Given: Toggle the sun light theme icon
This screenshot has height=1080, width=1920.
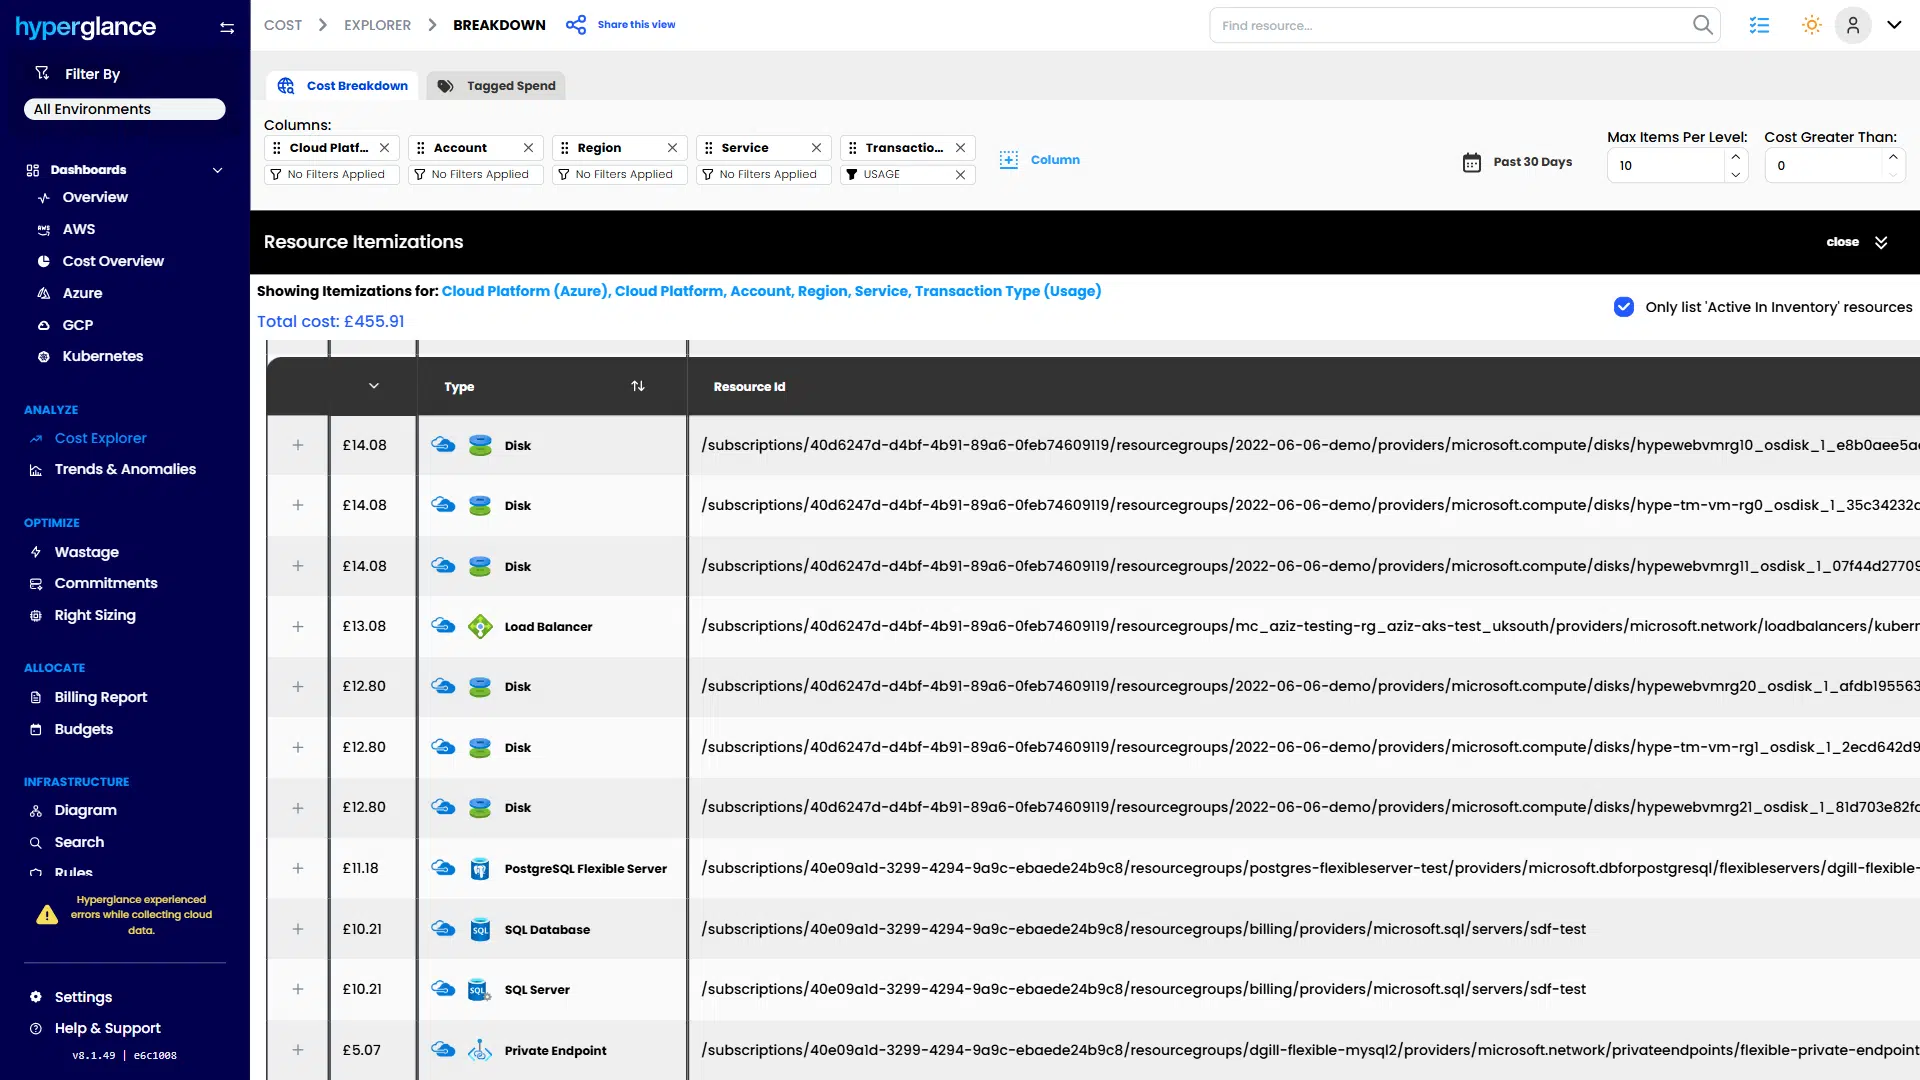Looking at the screenshot, I should pyautogui.click(x=1811, y=25).
